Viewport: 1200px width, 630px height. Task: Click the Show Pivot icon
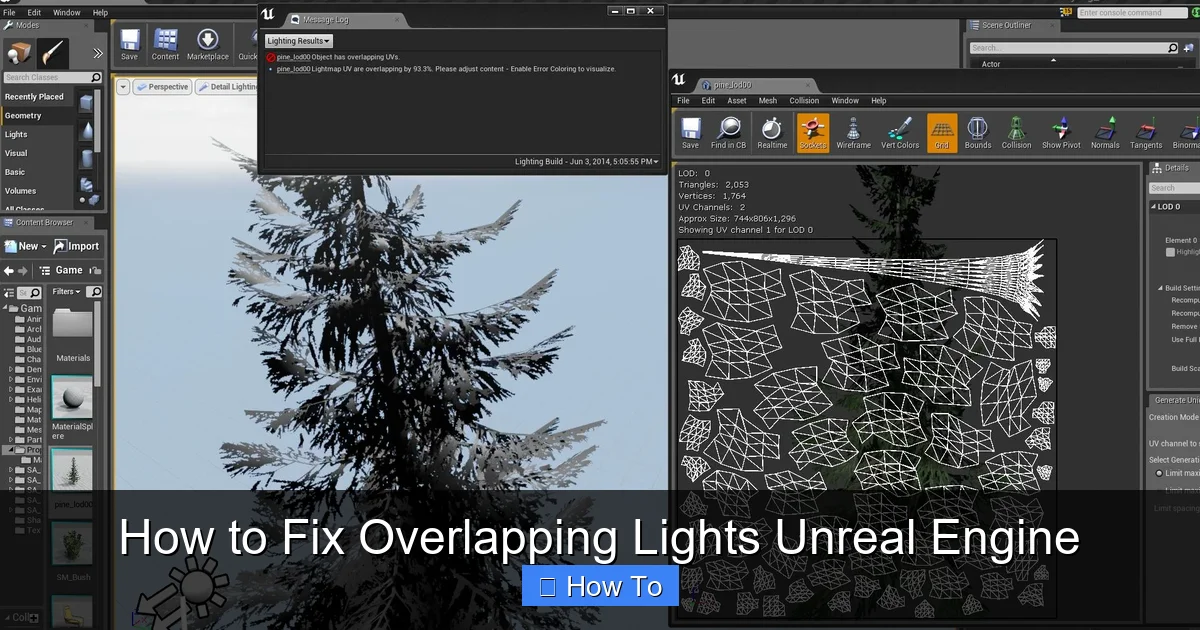coord(1059,131)
